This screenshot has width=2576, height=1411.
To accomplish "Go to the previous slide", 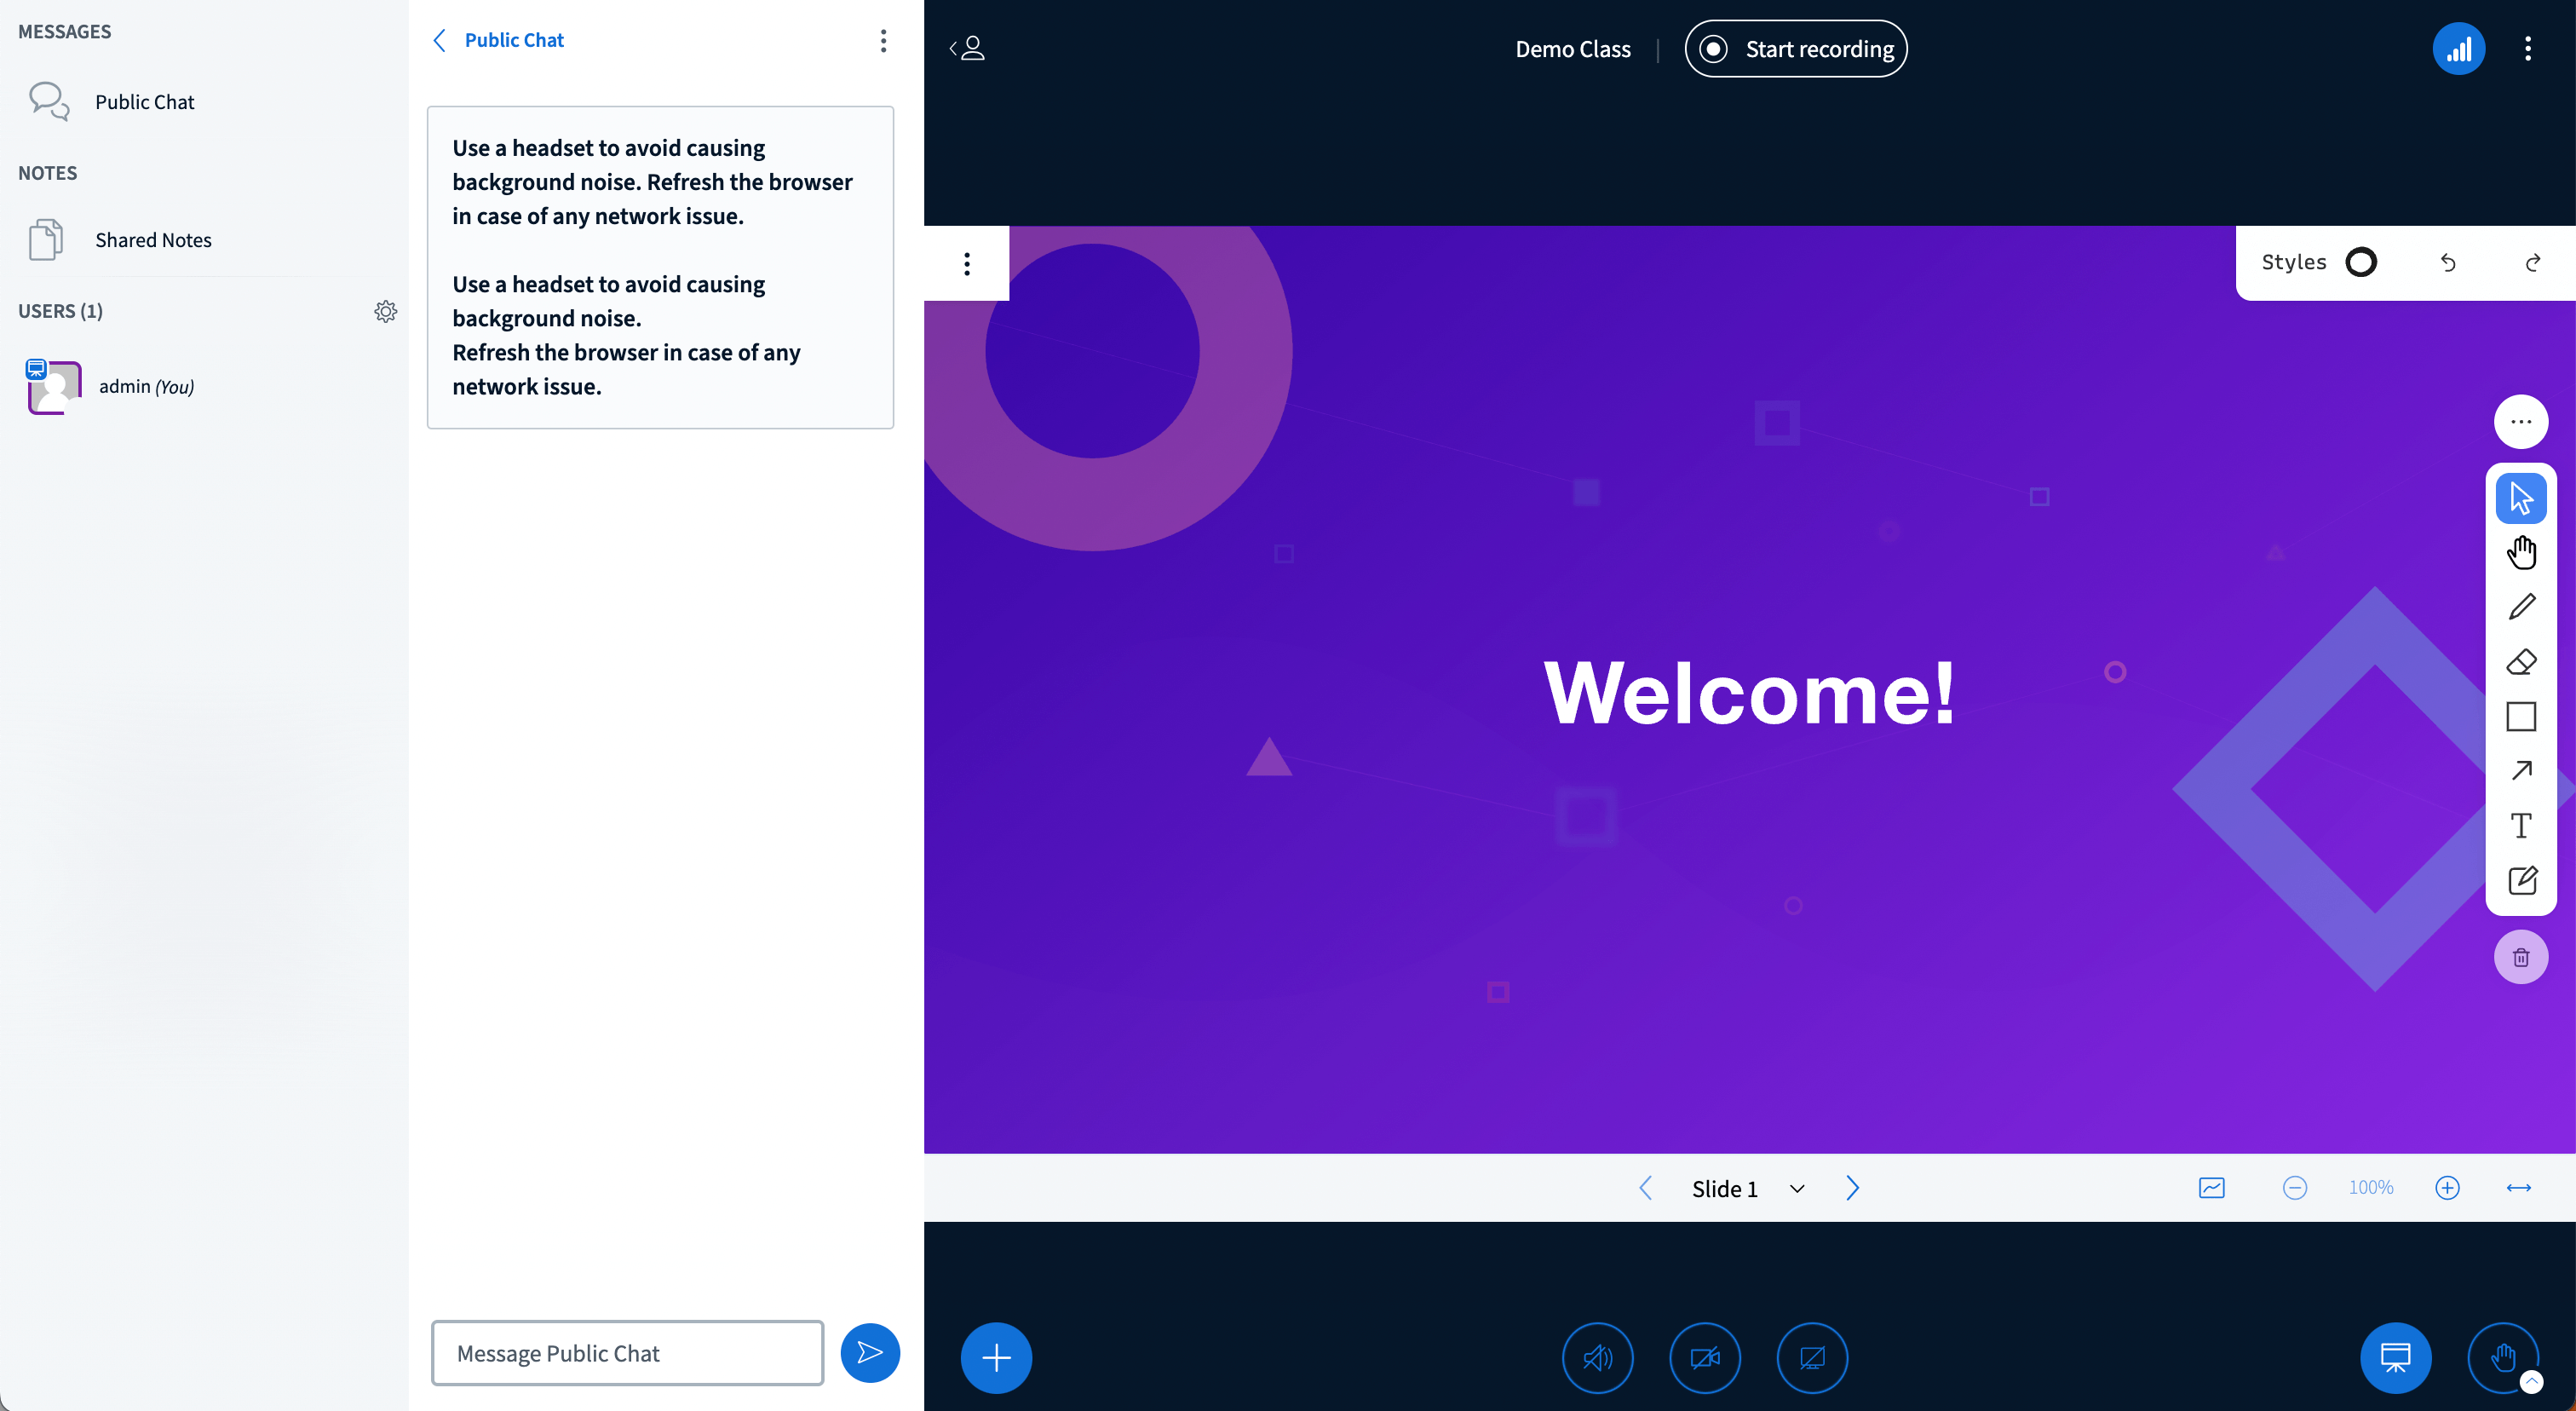I will (x=1645, y=1187).
